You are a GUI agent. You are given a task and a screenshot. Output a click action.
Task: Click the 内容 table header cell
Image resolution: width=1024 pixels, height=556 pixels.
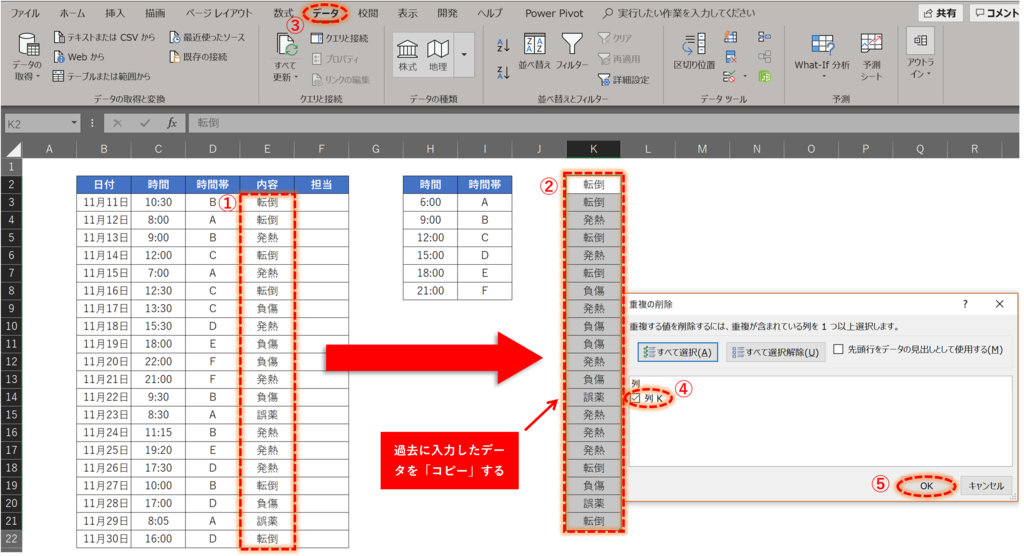coord(267,185)
